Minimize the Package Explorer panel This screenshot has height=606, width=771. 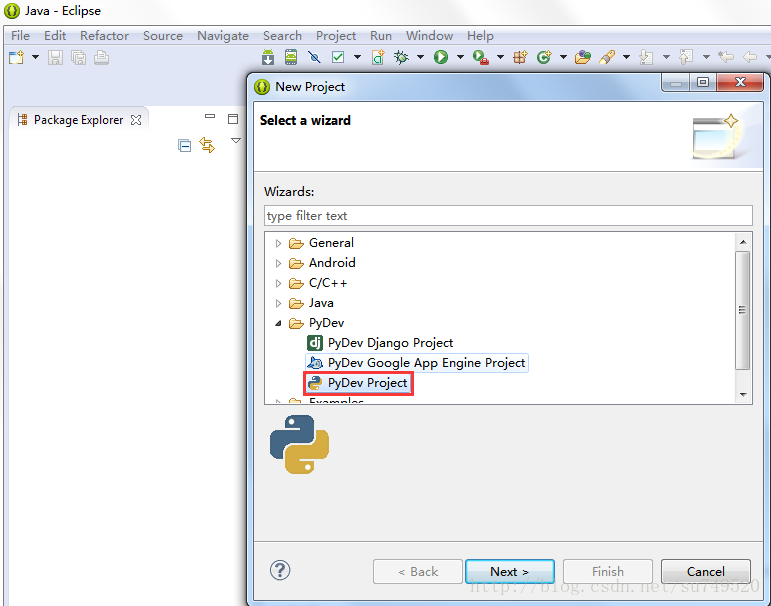click(210, 117)
